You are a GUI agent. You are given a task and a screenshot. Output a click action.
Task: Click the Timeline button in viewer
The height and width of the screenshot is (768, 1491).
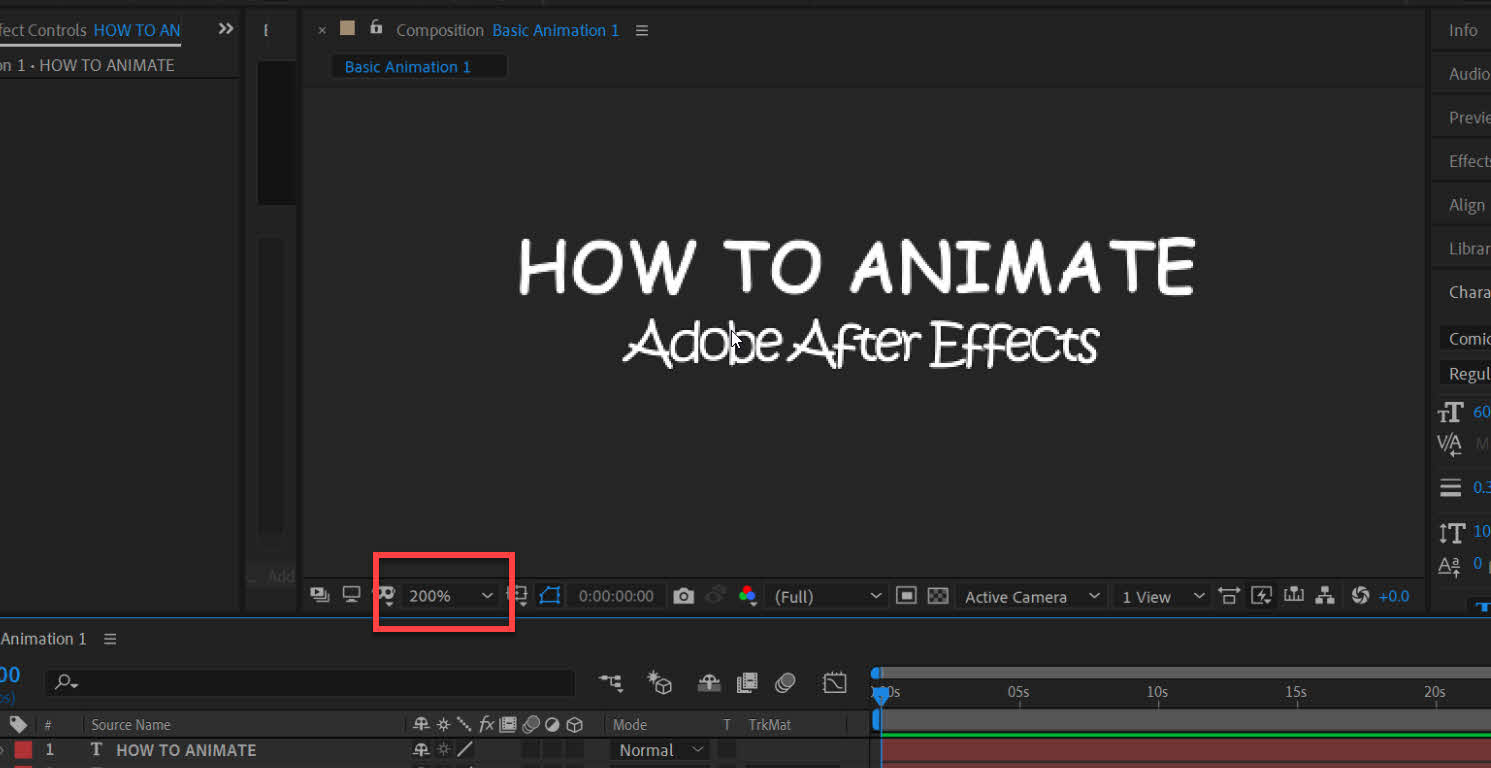pyautogui.click(x=1294, y=595)
